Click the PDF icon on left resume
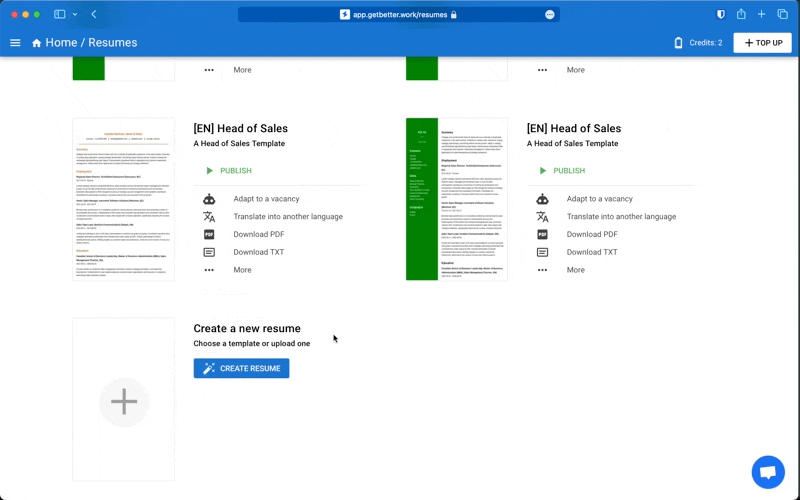 point(209,234)
